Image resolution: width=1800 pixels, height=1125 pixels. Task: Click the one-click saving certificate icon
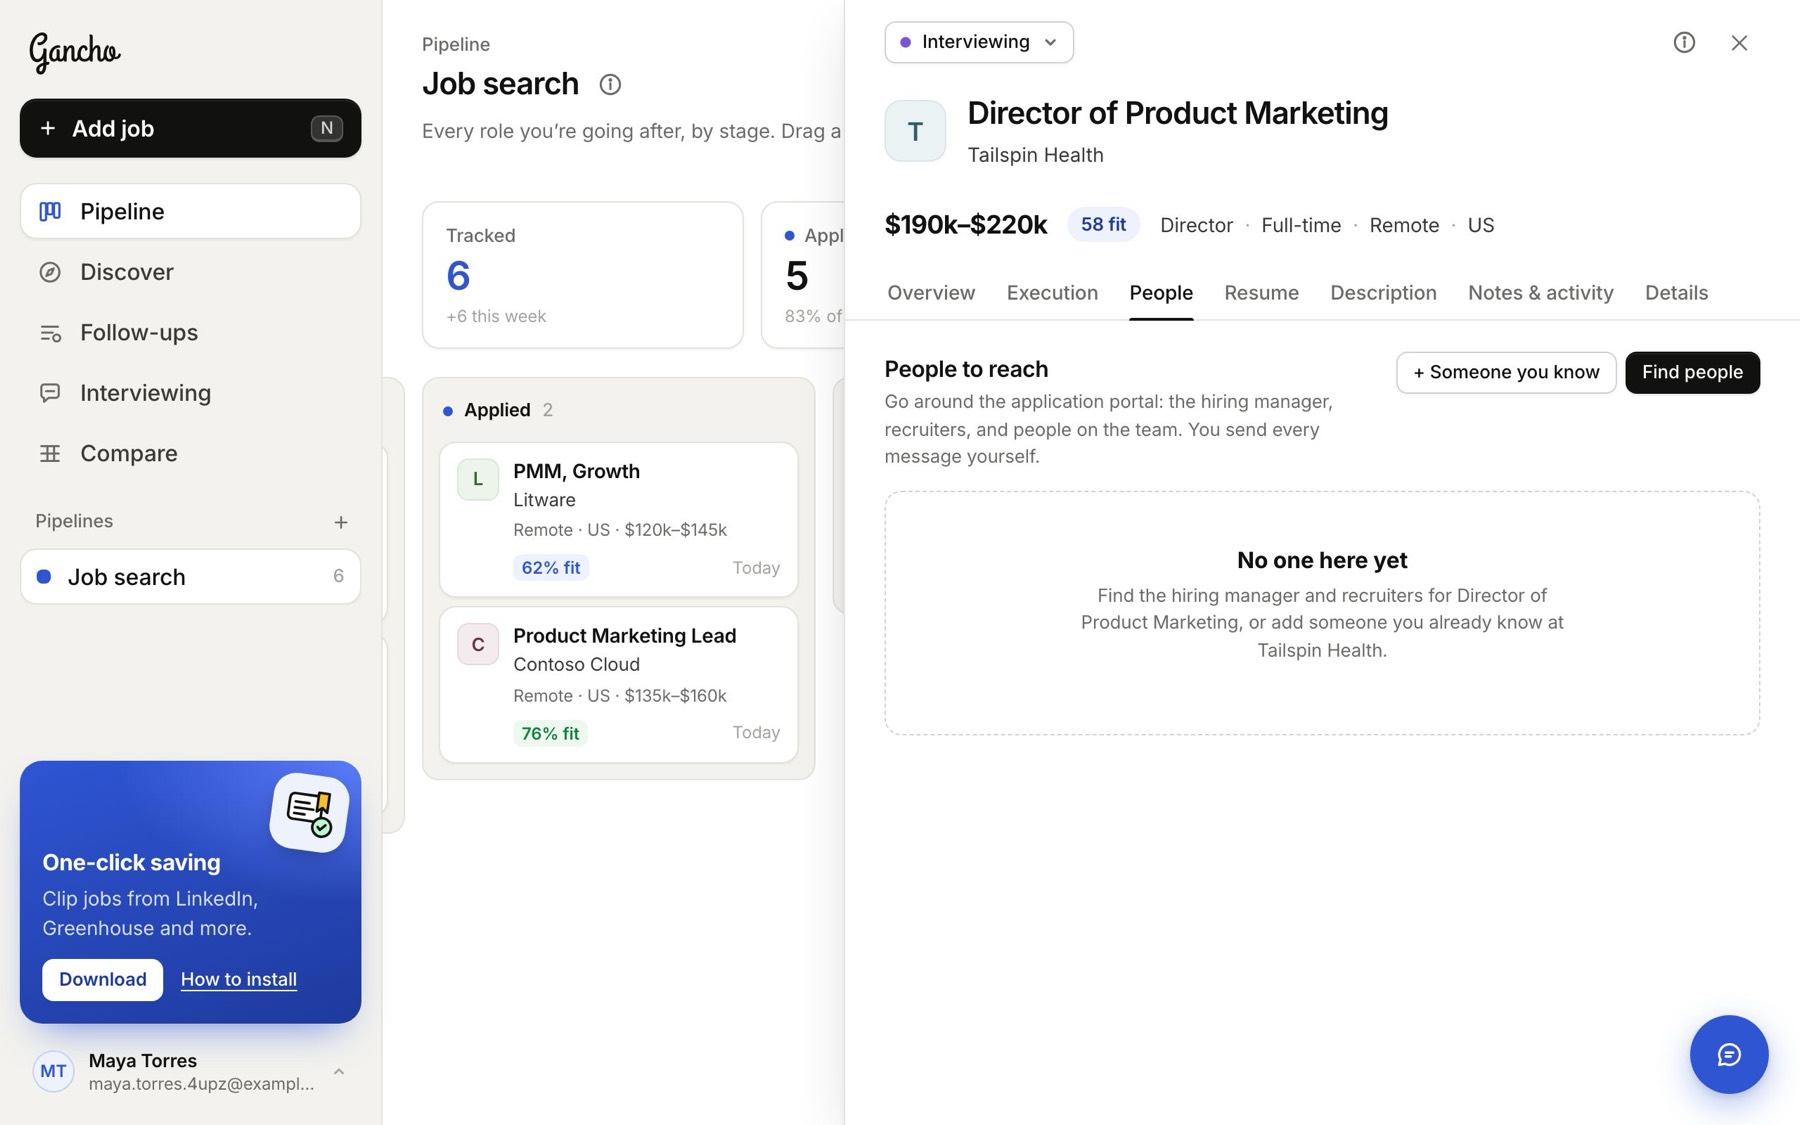pos(309,812)
